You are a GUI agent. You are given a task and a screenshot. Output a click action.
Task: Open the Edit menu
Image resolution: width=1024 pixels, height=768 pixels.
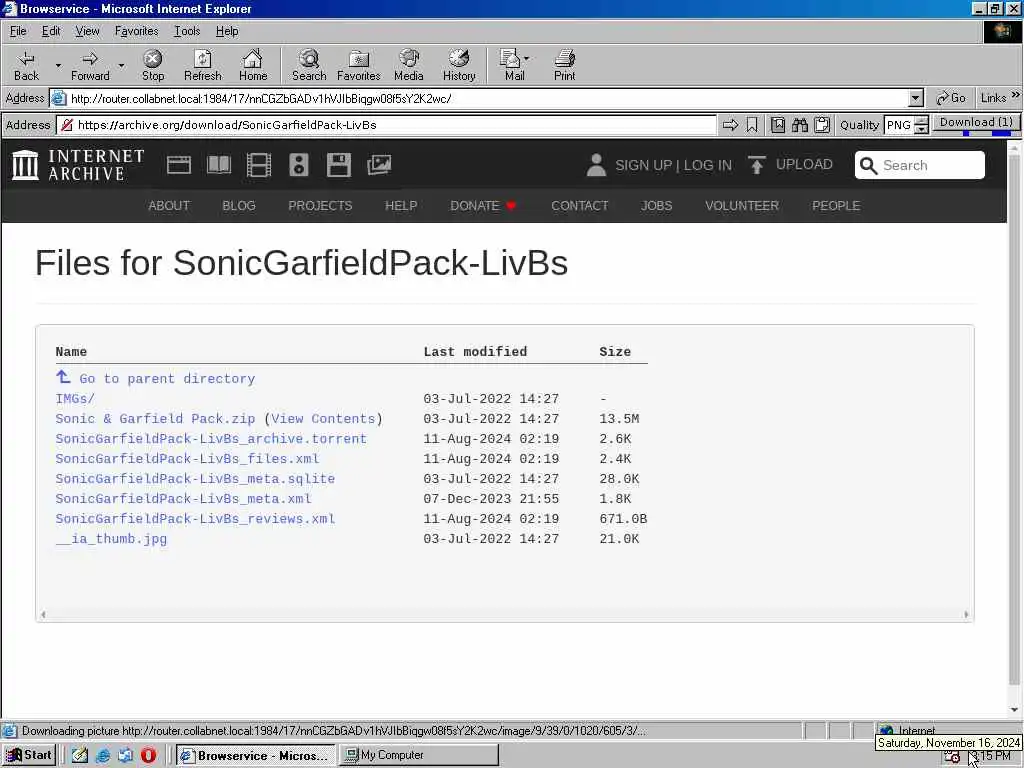click(51, 31)
